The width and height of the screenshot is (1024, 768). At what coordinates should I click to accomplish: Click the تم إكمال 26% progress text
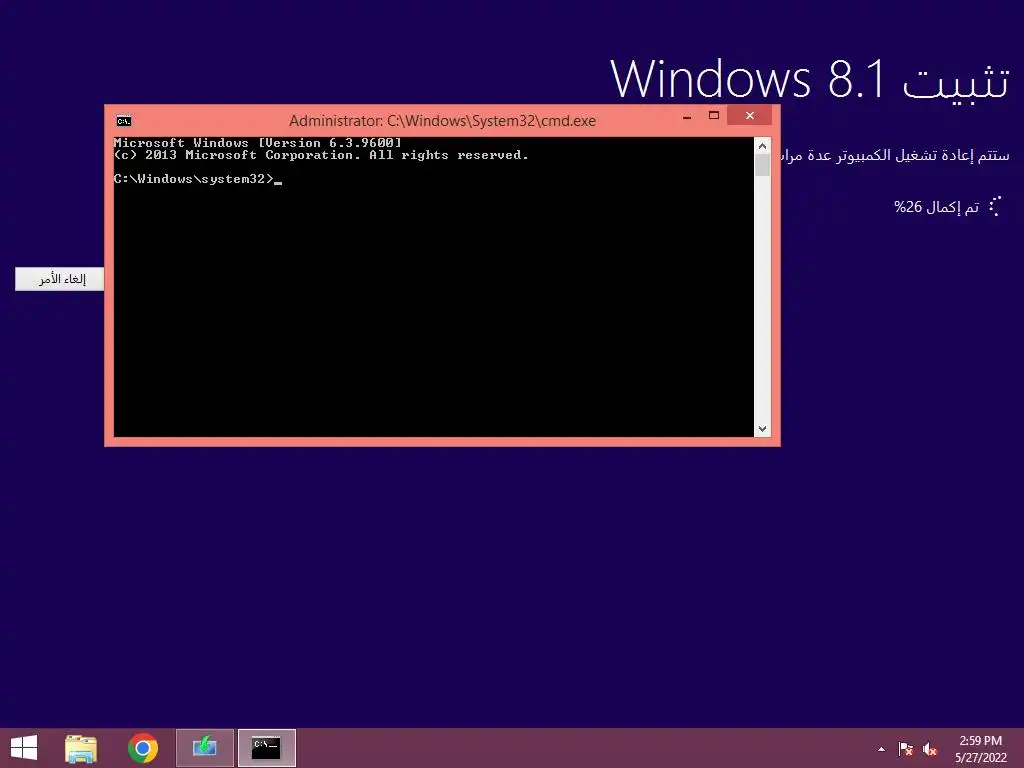[x=936, y=207]
